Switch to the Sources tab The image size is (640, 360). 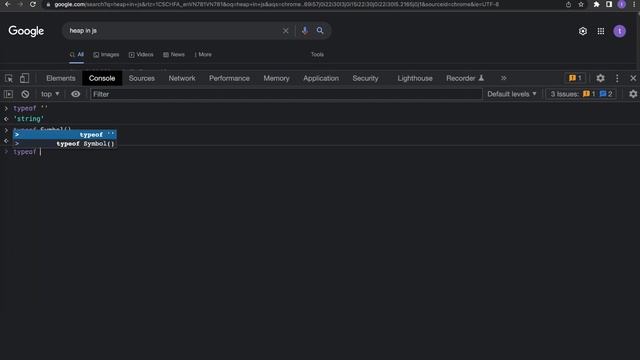point(142,78)
